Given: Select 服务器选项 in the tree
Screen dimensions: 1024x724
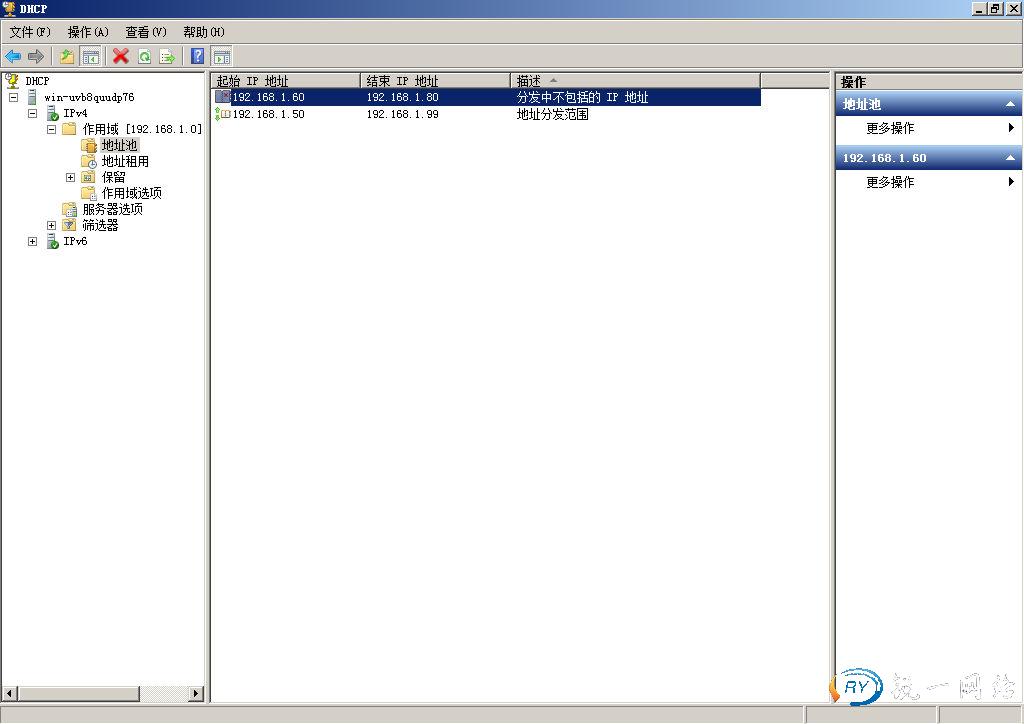Looking at the screenshot, I should click(x=112, y=209).
